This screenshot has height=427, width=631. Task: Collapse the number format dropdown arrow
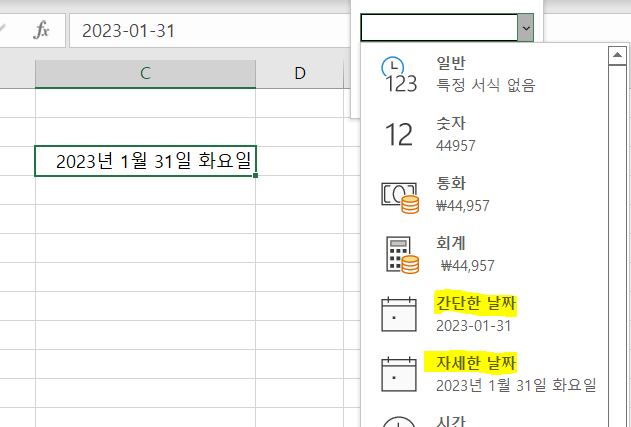(x=525, y=28)
